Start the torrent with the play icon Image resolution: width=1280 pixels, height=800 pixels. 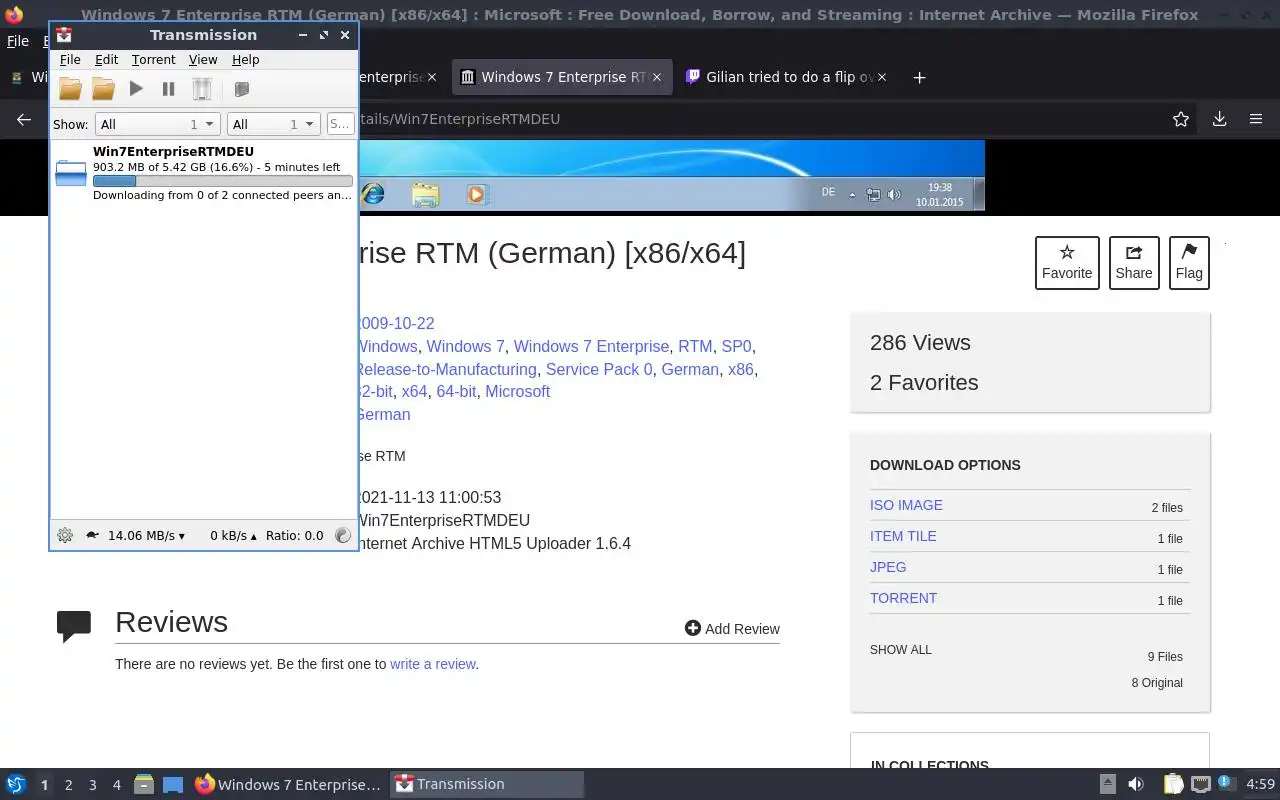click(x=136, y=89)
